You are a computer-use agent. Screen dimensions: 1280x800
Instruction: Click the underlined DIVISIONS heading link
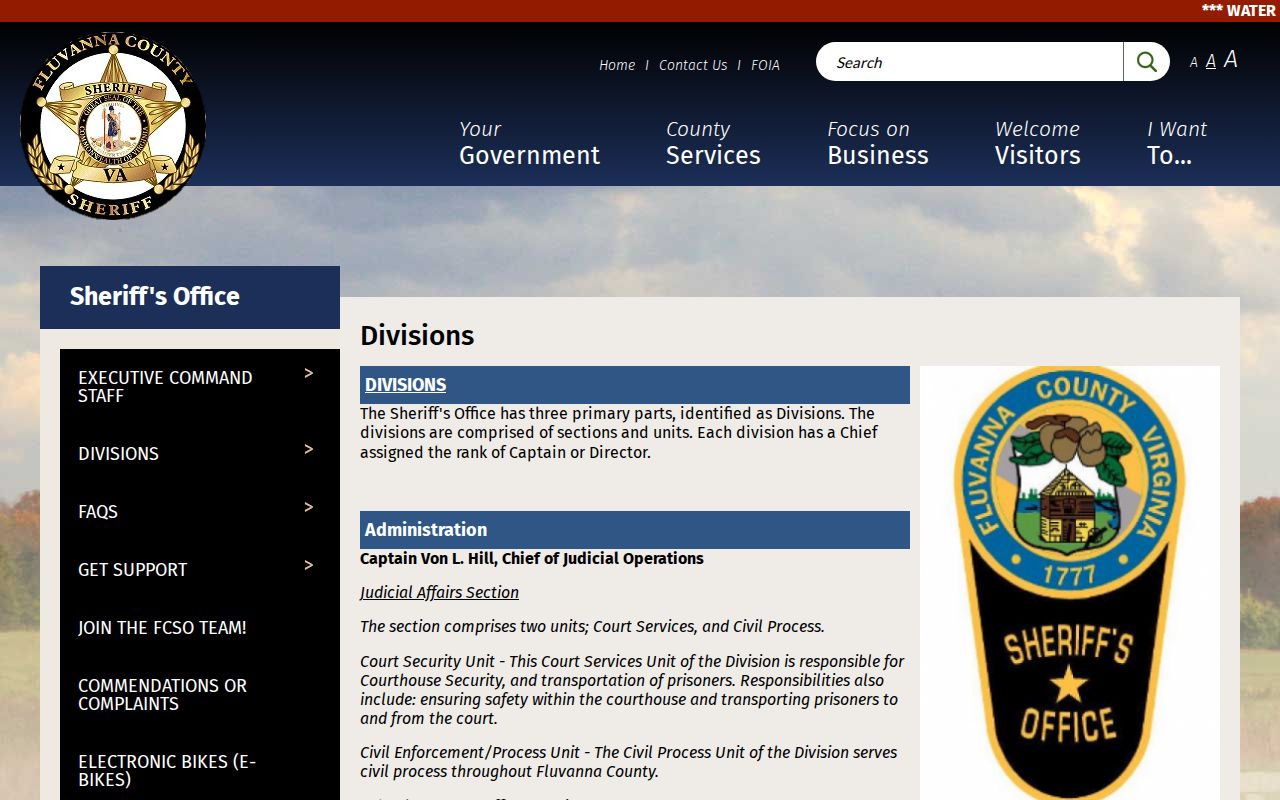tap(405, 385)
